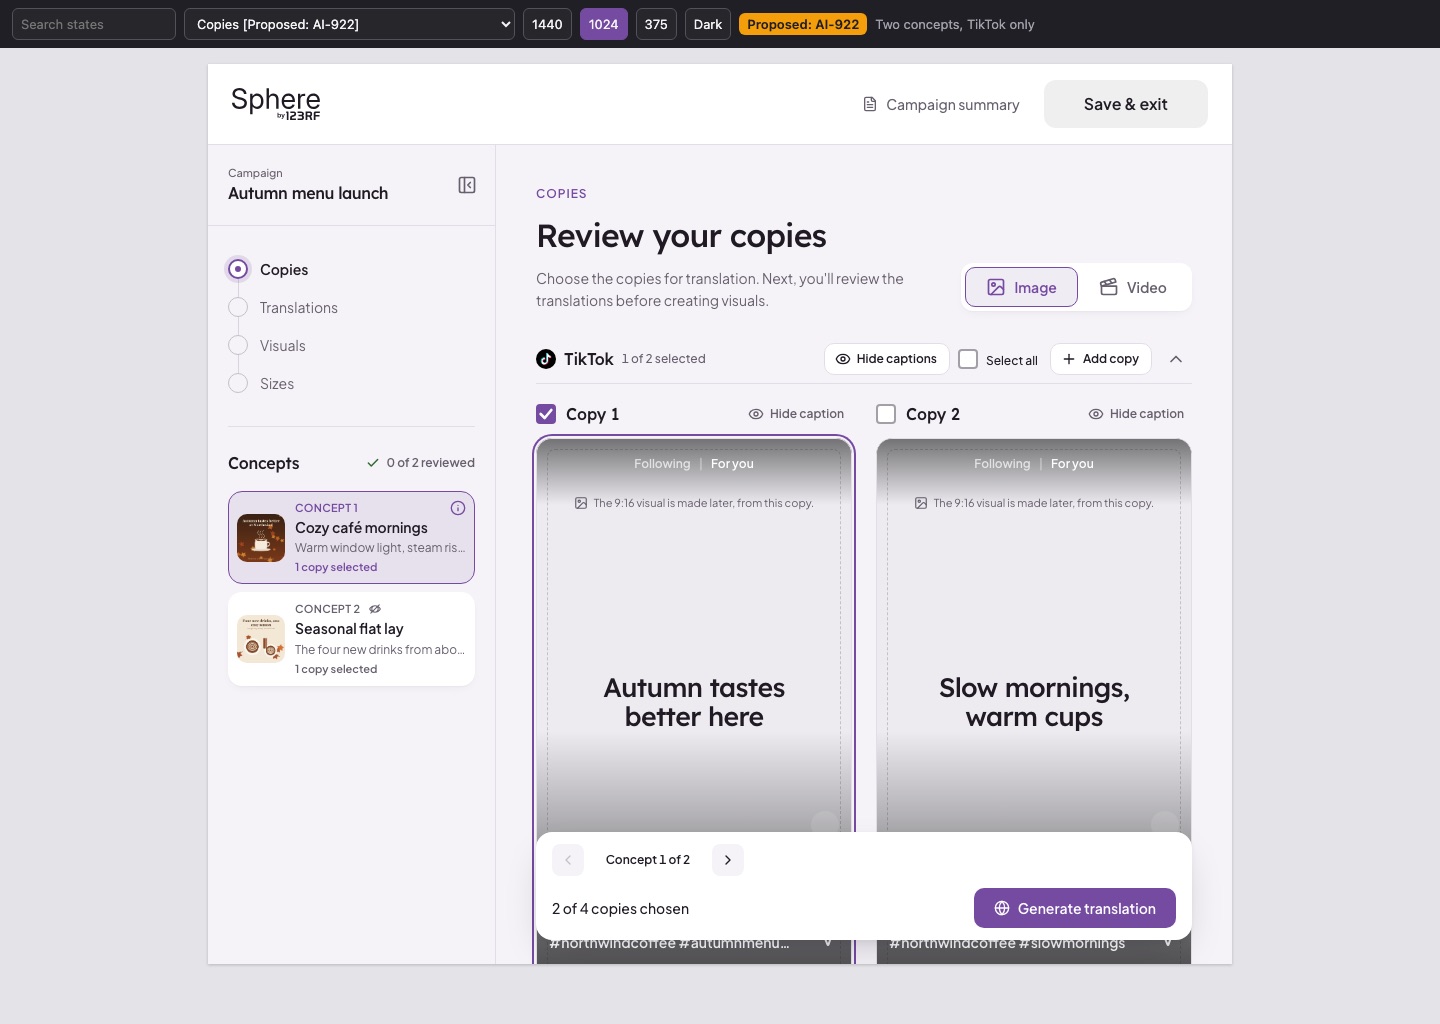Image resolution: width=1440 pixels, height=1024 pixels.
Task: Select the Copies step radio
Action: coord(238,269)
